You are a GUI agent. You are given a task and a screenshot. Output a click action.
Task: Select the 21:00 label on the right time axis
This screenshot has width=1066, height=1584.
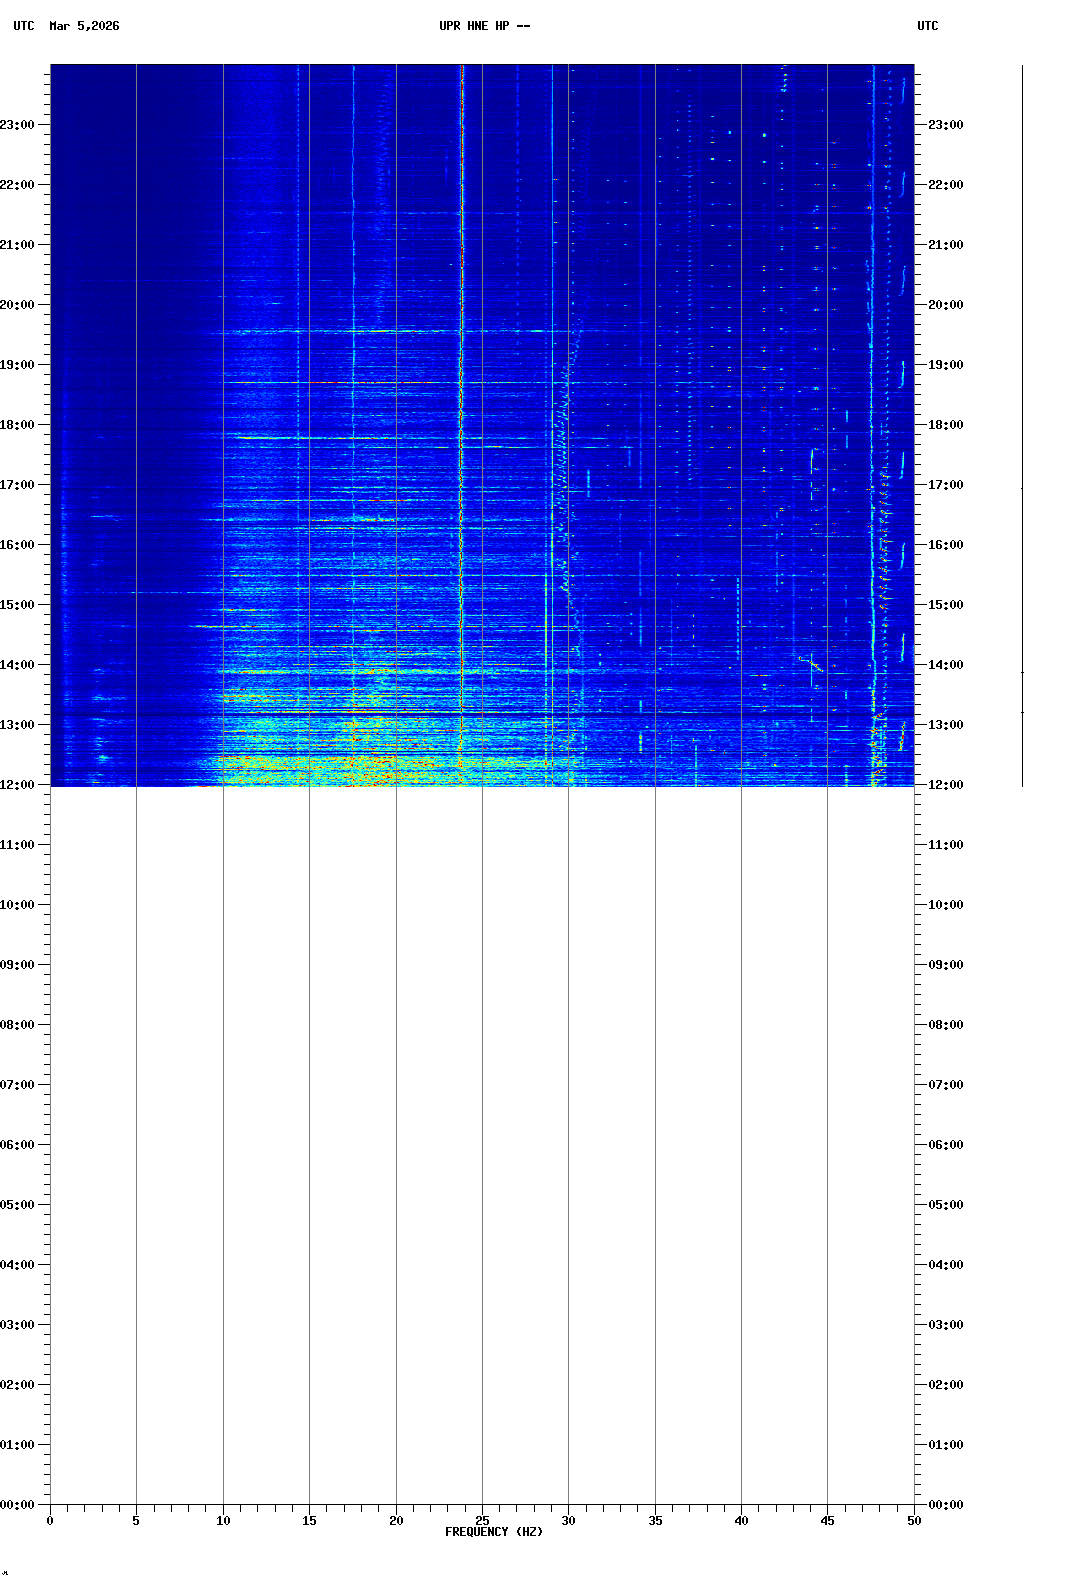945,245
